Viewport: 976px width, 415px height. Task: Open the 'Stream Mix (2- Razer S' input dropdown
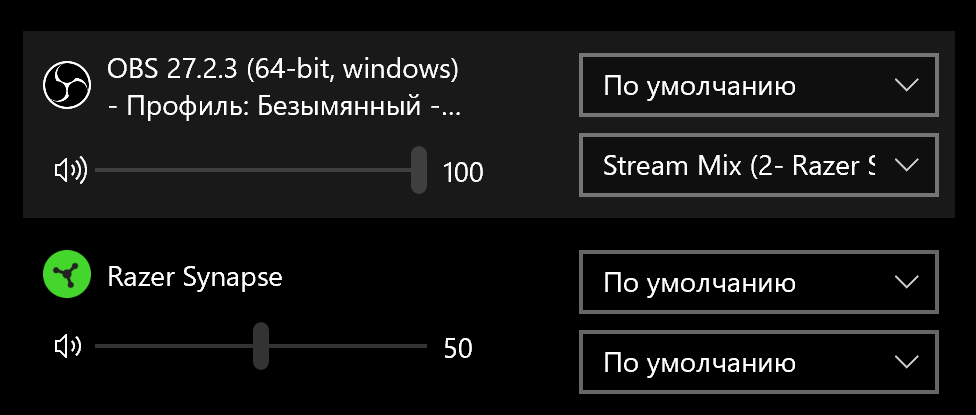(740, 165)
